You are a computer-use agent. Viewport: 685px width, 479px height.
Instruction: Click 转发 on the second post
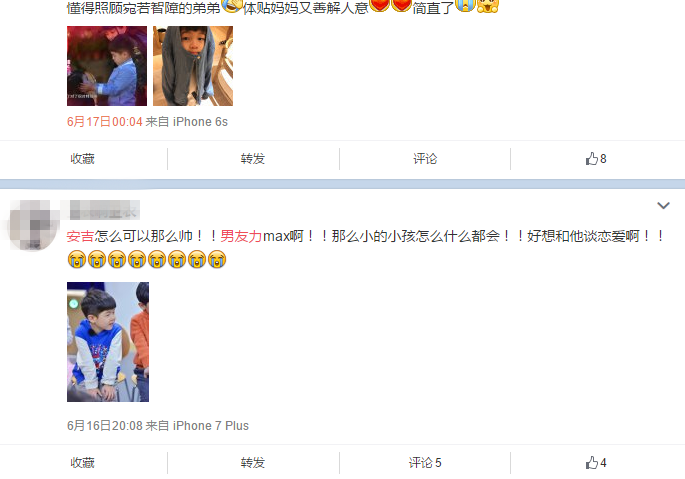(253, 463)
